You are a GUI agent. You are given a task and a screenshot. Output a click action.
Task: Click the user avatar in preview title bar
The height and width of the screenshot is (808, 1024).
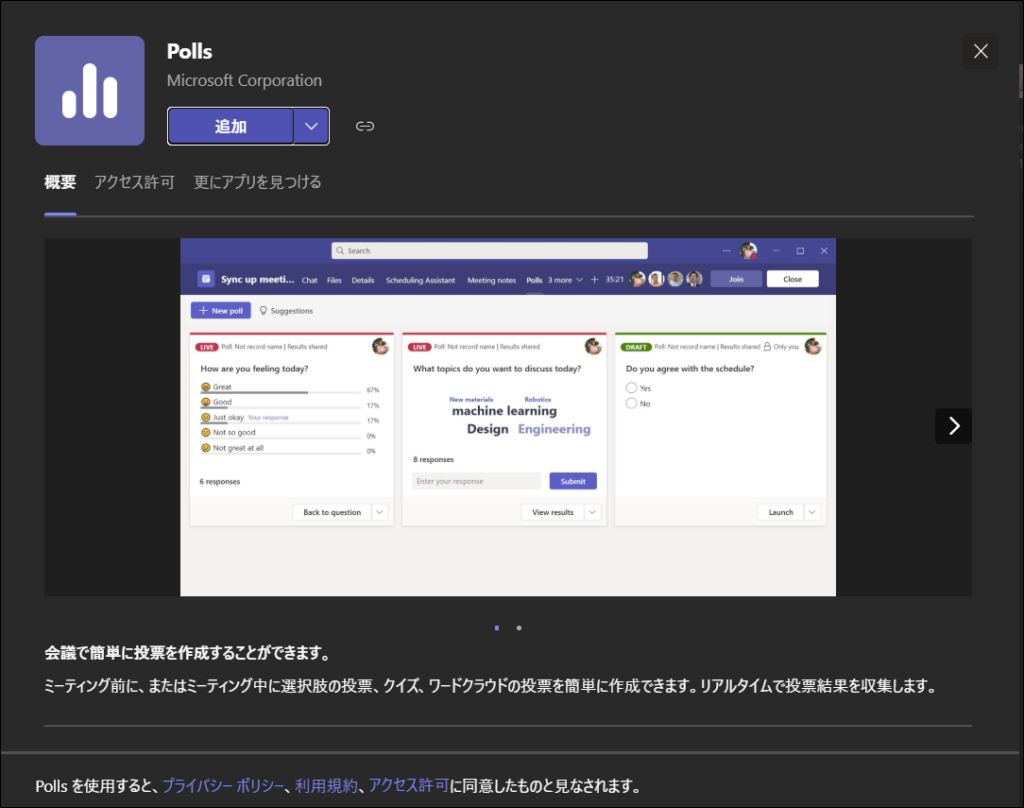coord(748,251)
